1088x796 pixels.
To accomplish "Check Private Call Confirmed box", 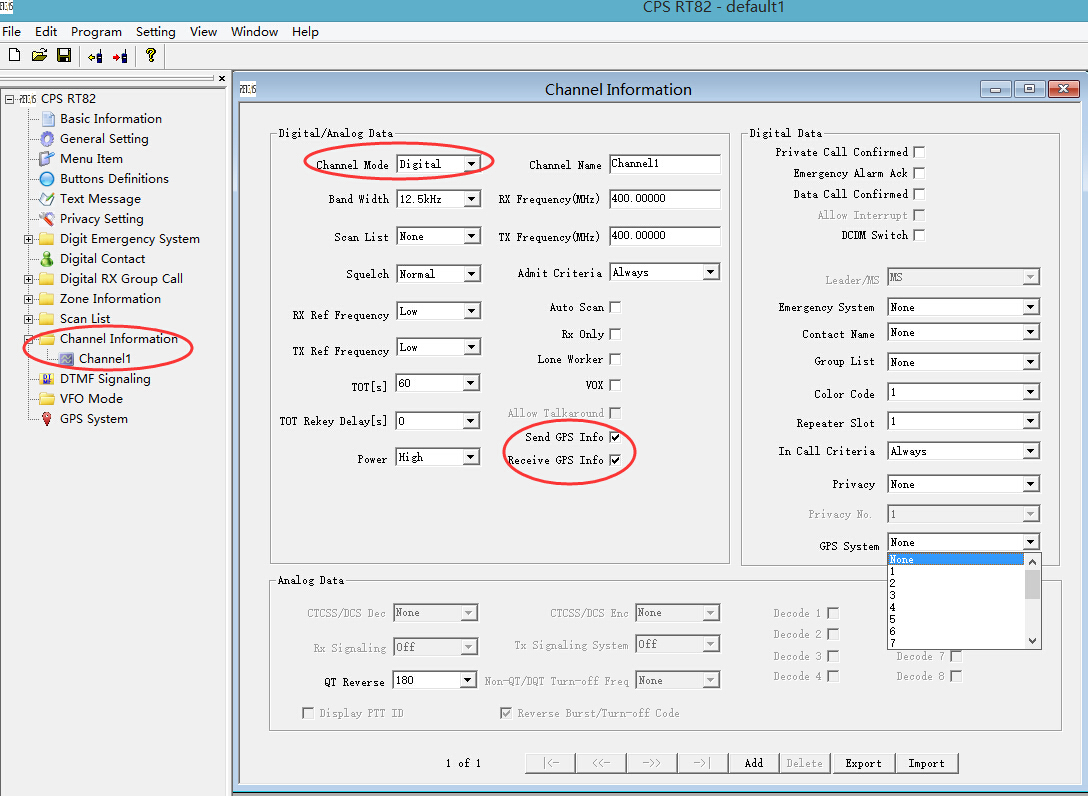I will coord(919,152).
